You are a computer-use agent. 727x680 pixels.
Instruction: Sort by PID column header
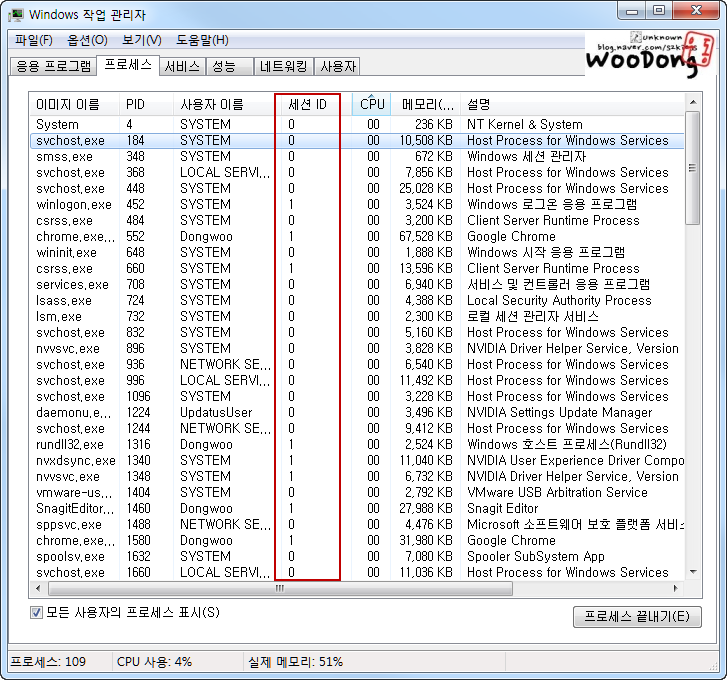point(146,104)
